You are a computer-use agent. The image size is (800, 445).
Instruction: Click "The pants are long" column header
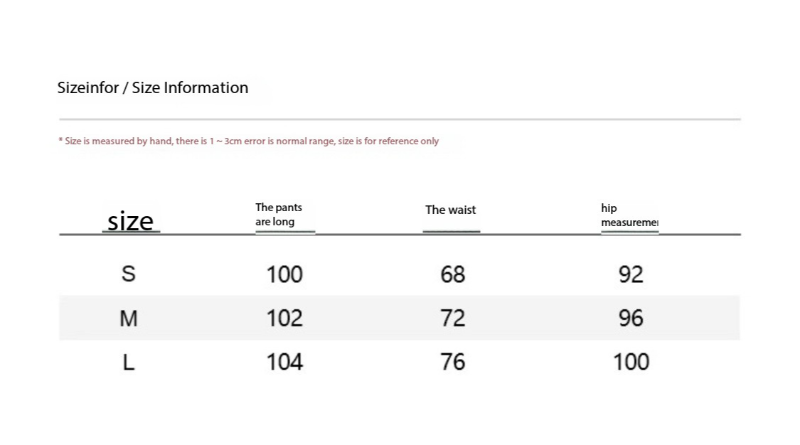[278, 214]
